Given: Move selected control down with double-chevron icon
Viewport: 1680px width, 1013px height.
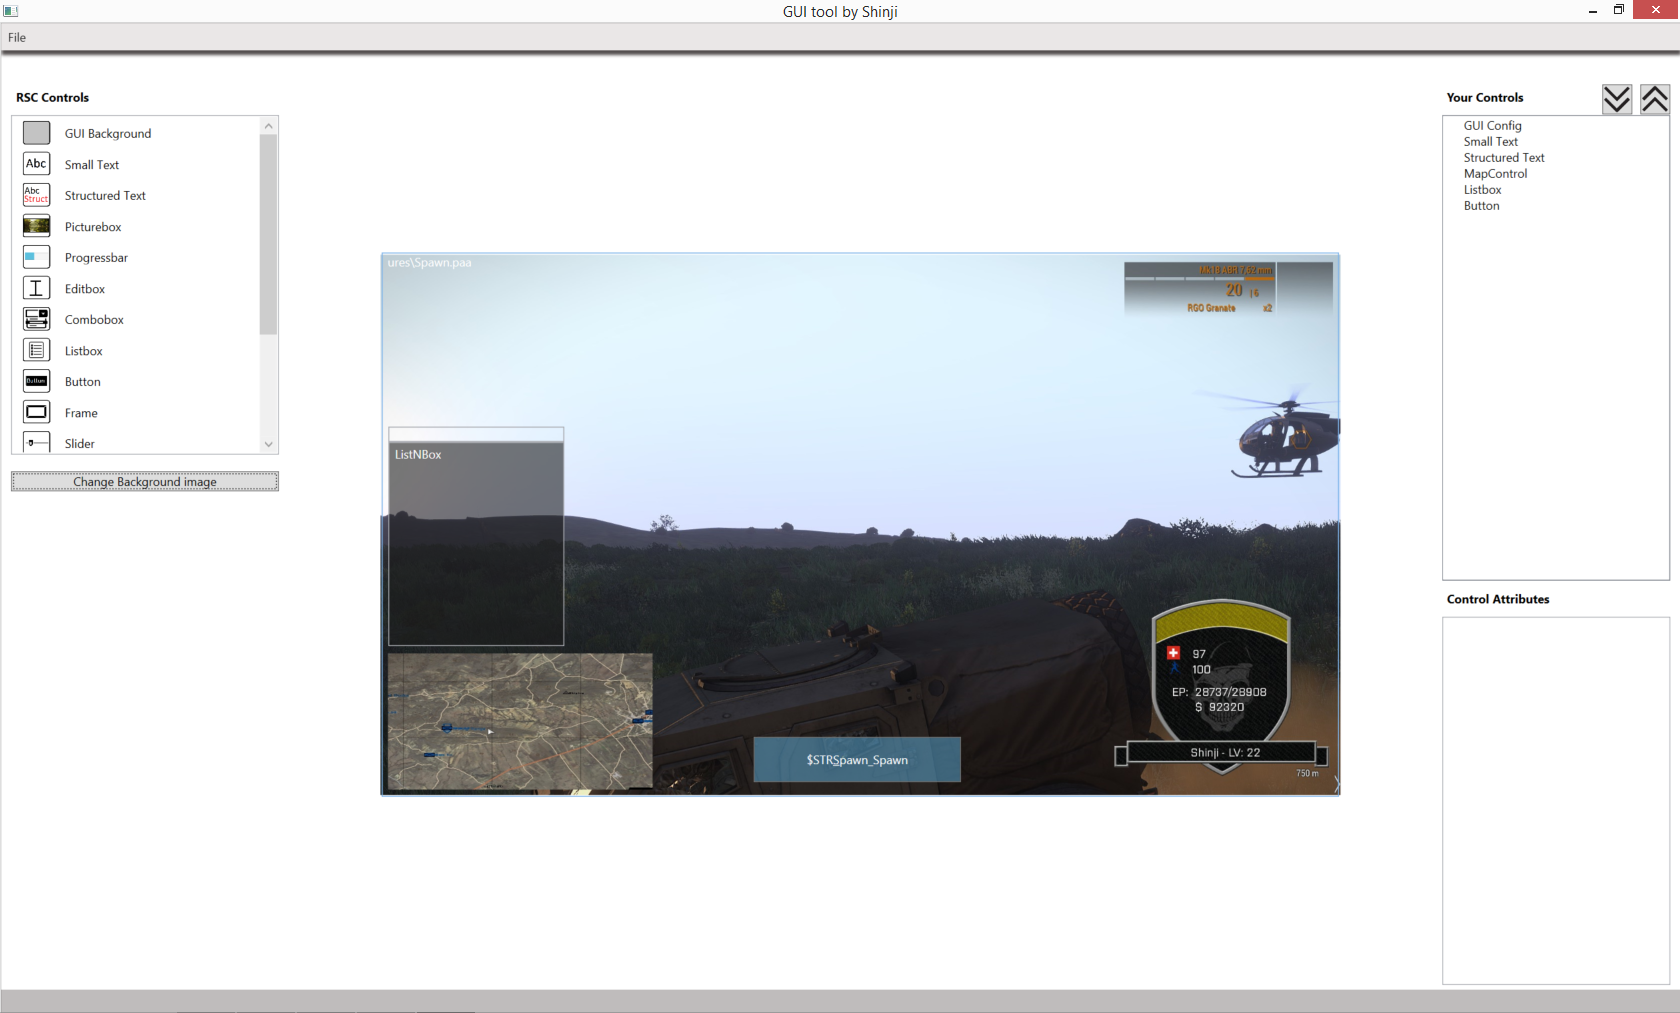Looking at the screenshot, I should point(1617,99).
